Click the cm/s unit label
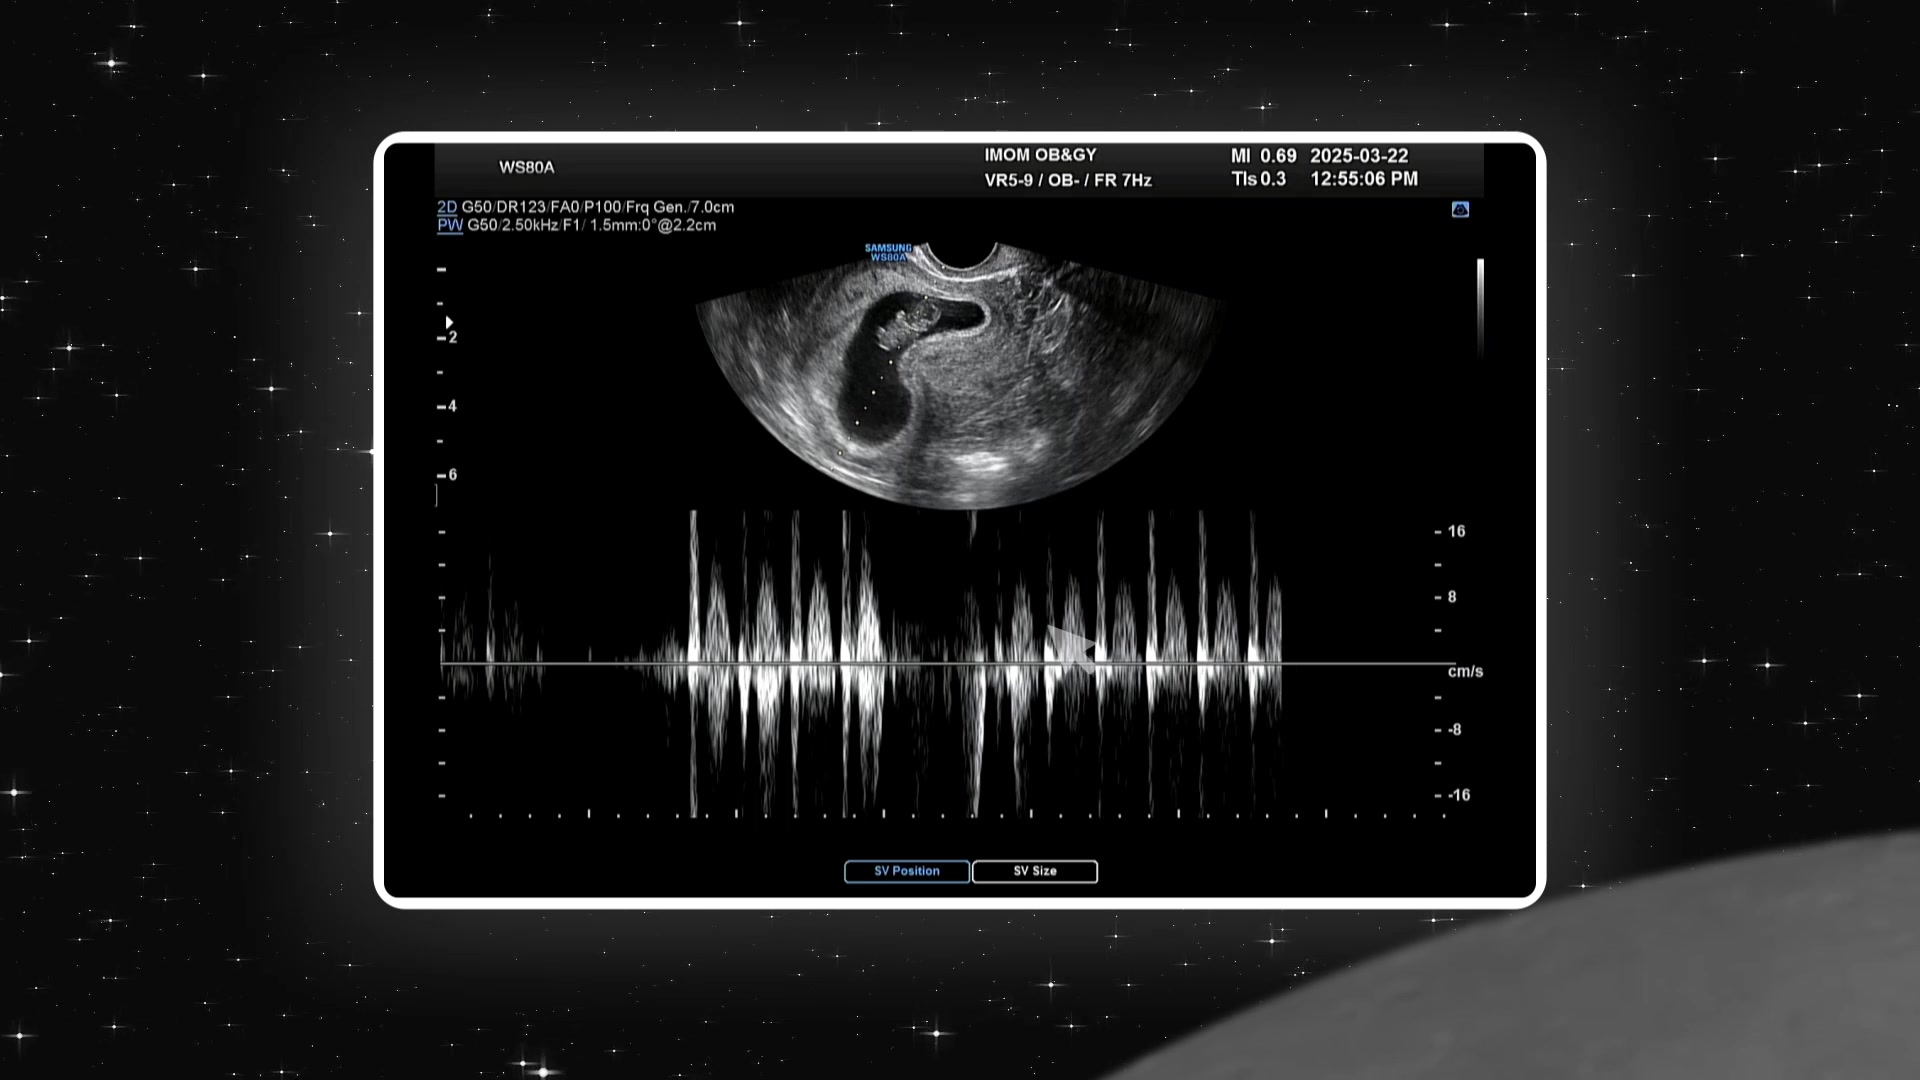Image resolution: width=1920 pixels, height=1080 pixels. (x=1465, y=671)
